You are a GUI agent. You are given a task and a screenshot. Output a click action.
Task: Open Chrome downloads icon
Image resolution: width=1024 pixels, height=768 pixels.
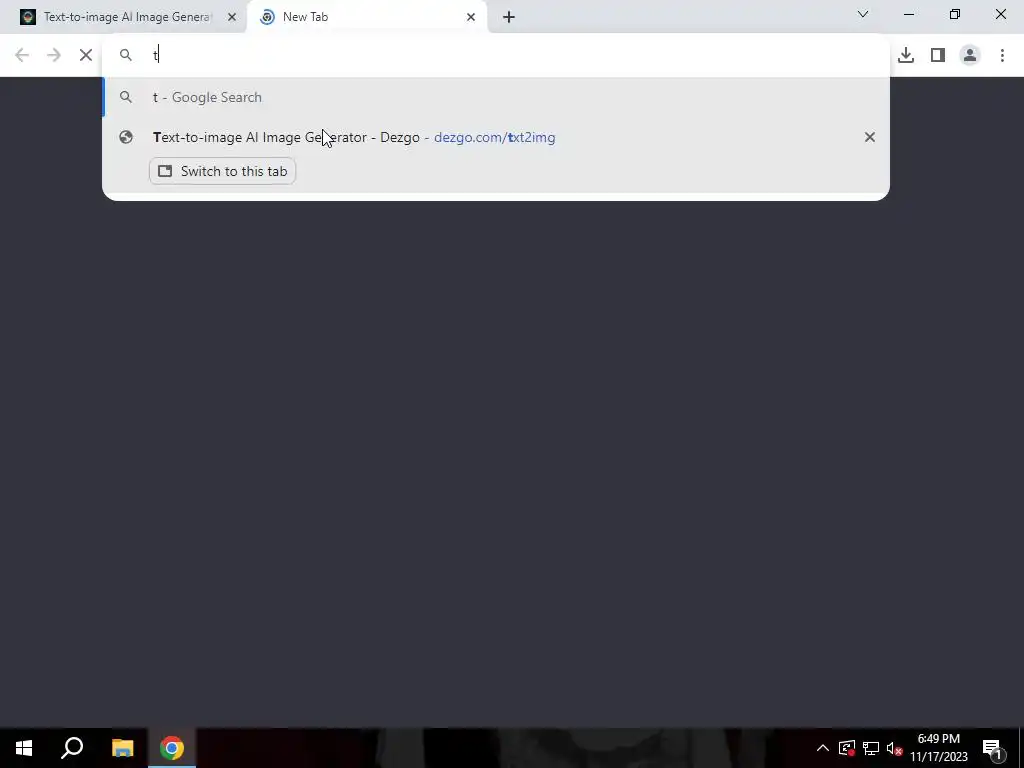906,56
